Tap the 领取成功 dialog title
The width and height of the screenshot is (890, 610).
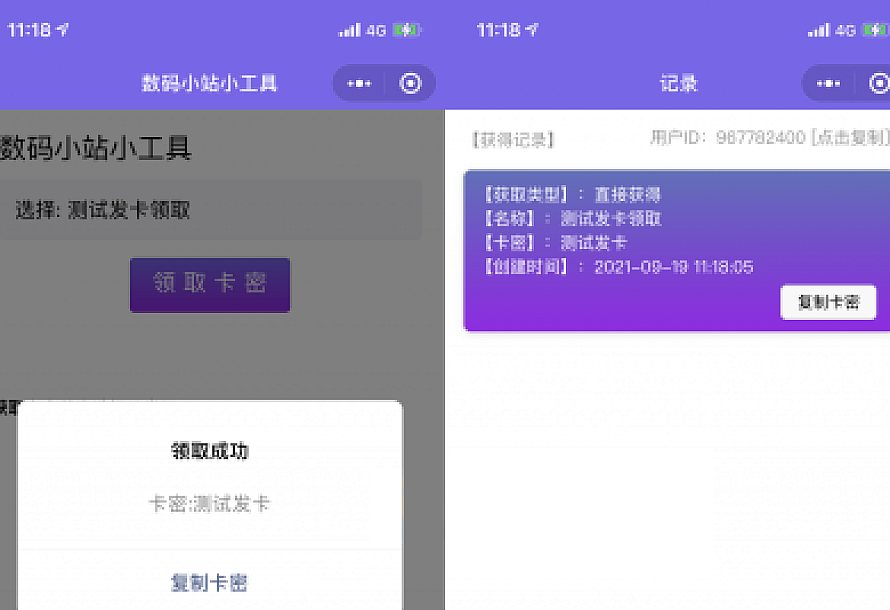click(210, 452)
